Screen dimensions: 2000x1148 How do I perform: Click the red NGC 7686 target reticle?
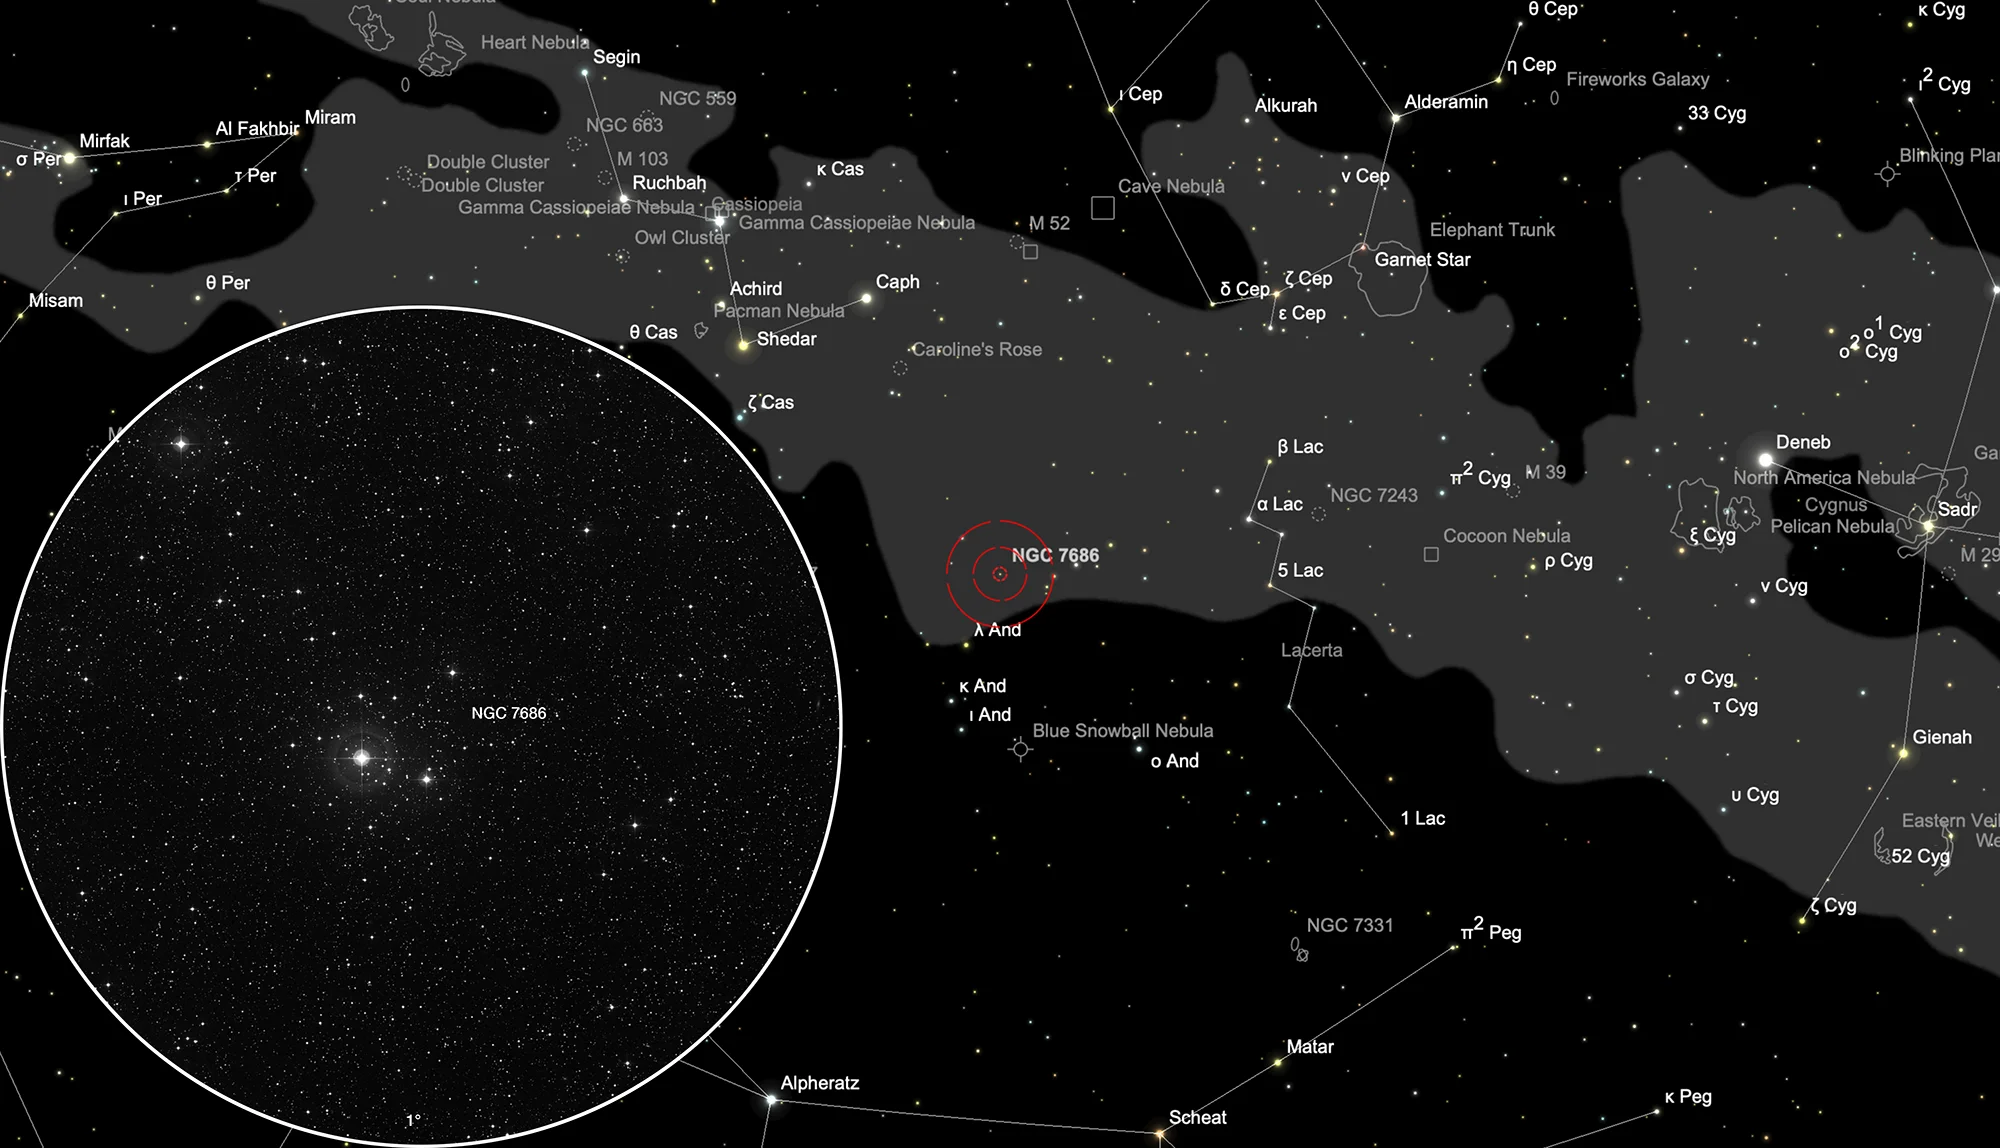point(1000,573)
